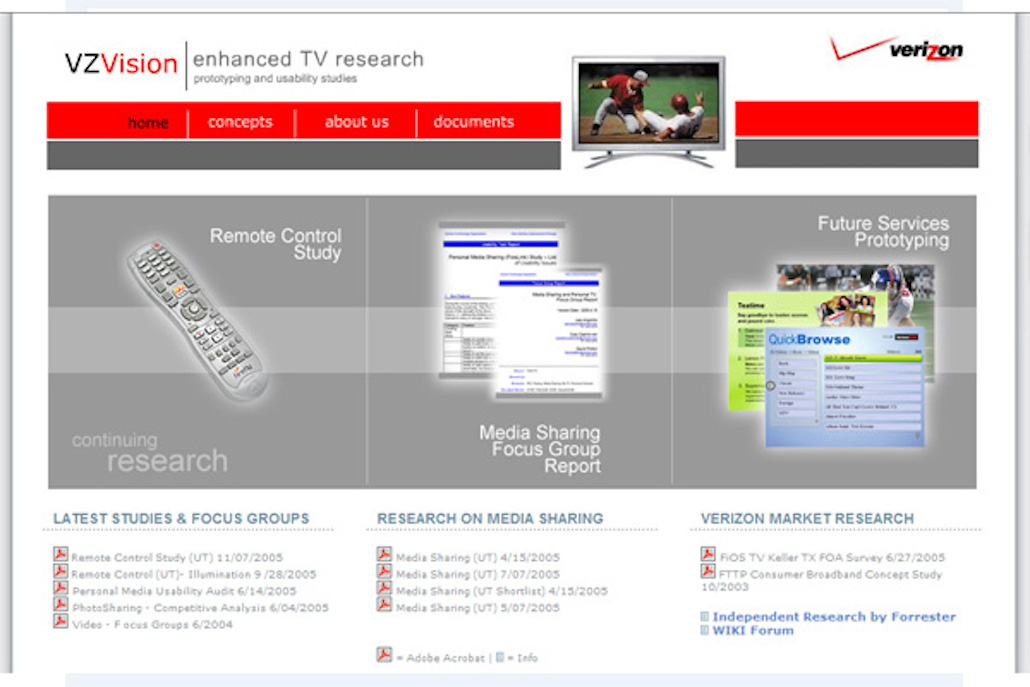1030x687 pixels.
Task: Click PDF icon beside Video Focus Groups 6/2004
Action: 60,622
